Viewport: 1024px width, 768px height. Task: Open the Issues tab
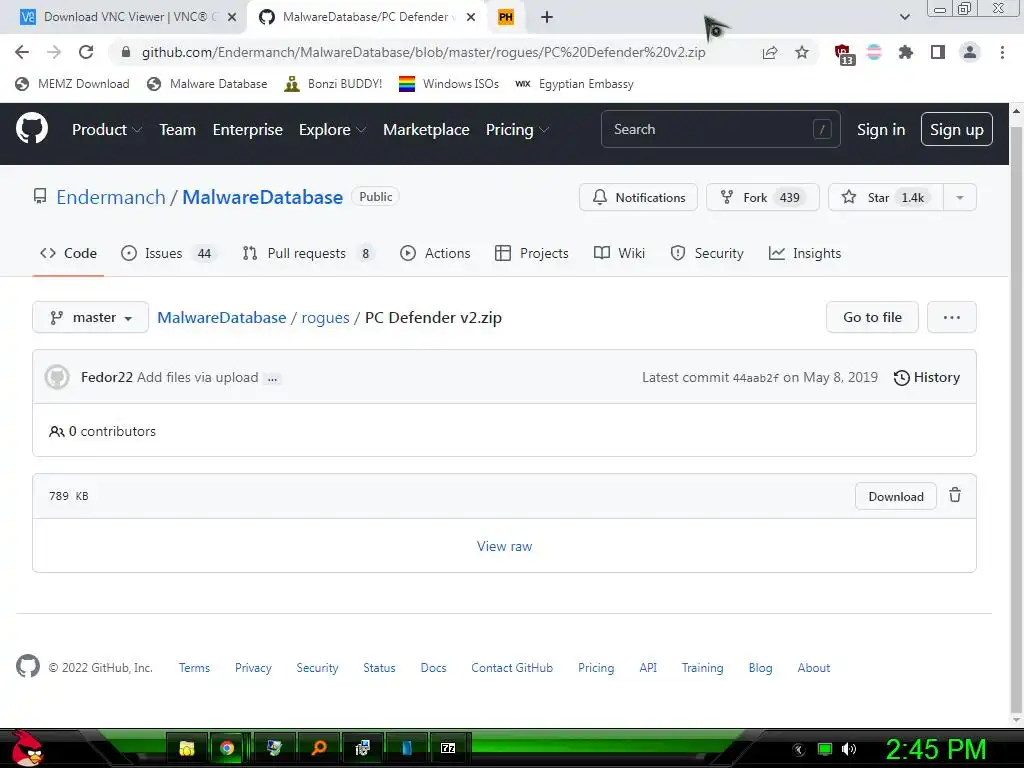pyautogui.click(x=168, y=253)
